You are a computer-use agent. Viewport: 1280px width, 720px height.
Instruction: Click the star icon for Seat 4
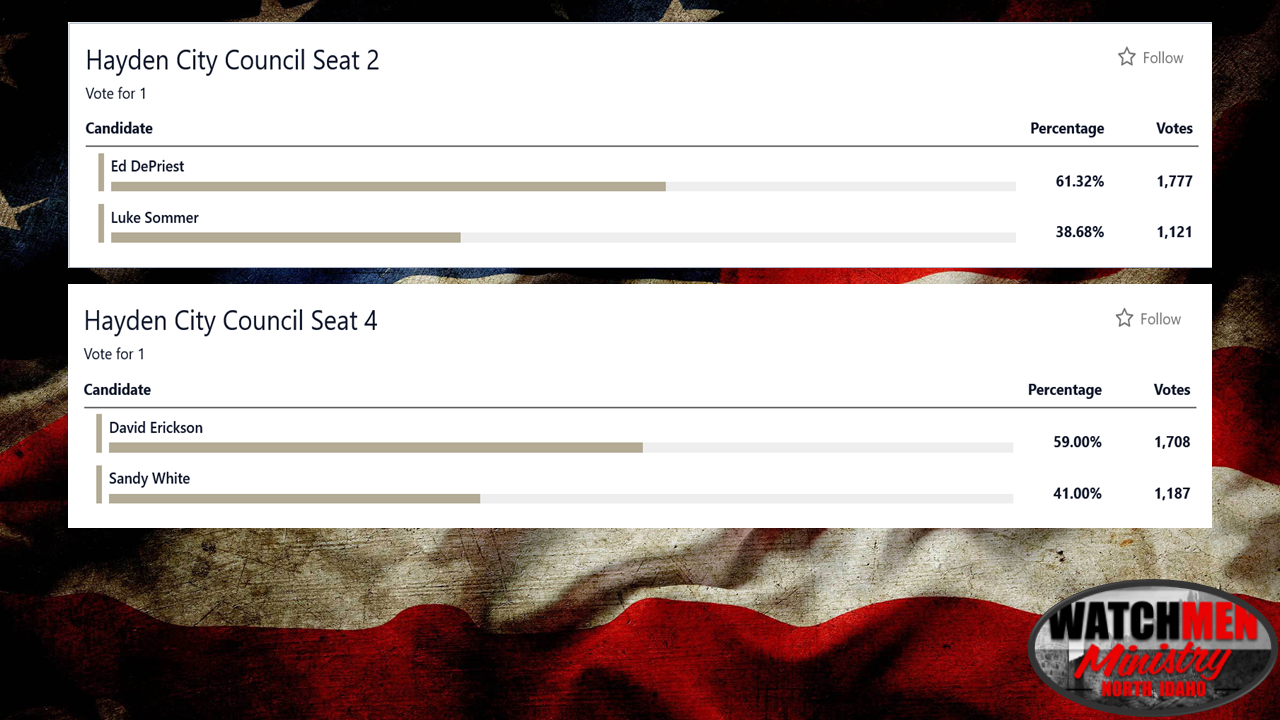click(1124, 318)
